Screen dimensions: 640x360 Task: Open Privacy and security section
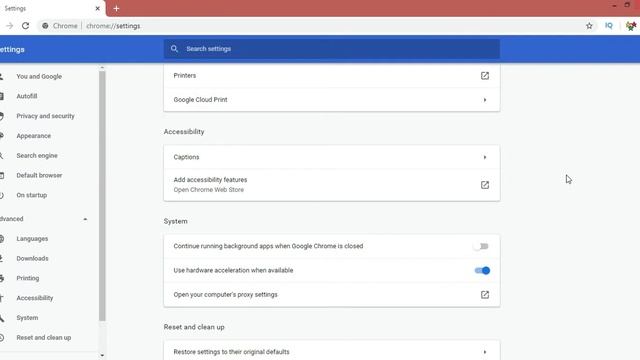[x=45, y=116]
